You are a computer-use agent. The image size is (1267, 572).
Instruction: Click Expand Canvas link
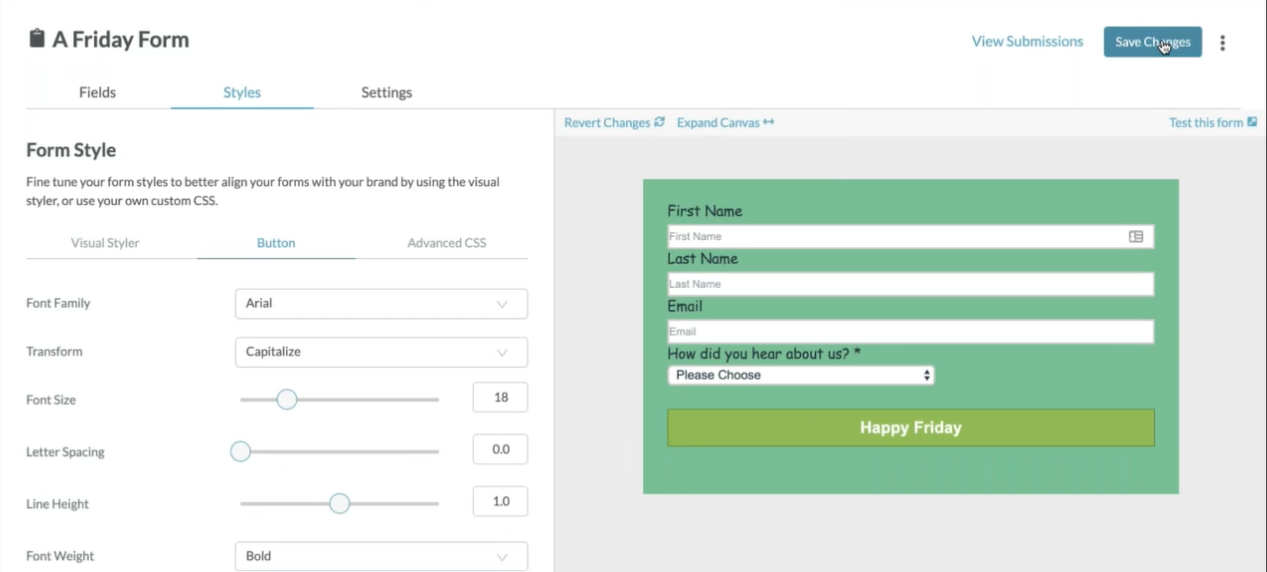point(725,123)
